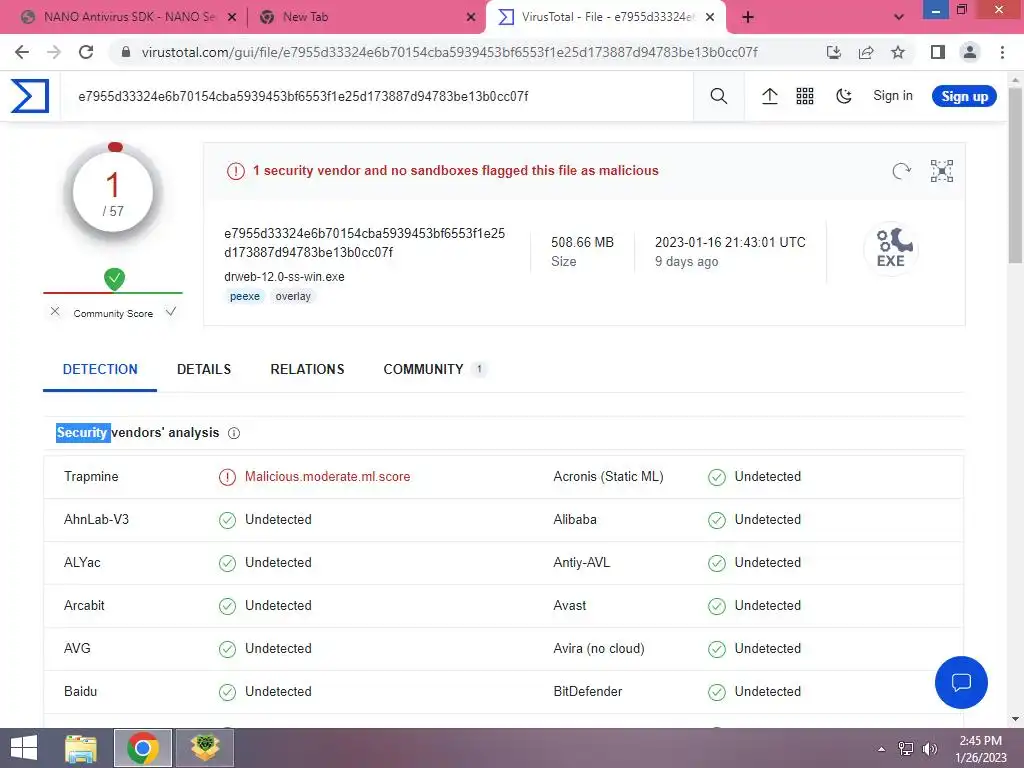Click the Sign up button
Screen dimensions: 1024x768
tap(964, 97)
